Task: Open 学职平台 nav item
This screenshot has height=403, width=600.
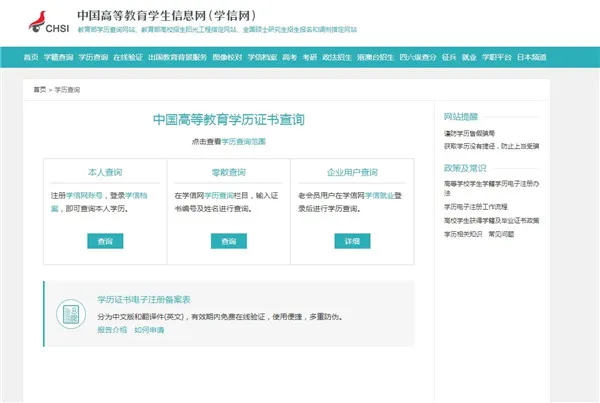Action: click(x=497, y=57)
